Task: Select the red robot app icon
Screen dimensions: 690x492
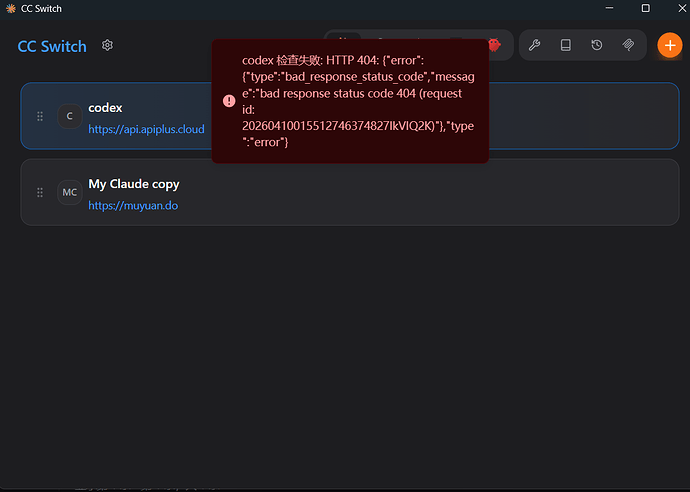Action: 495,45
